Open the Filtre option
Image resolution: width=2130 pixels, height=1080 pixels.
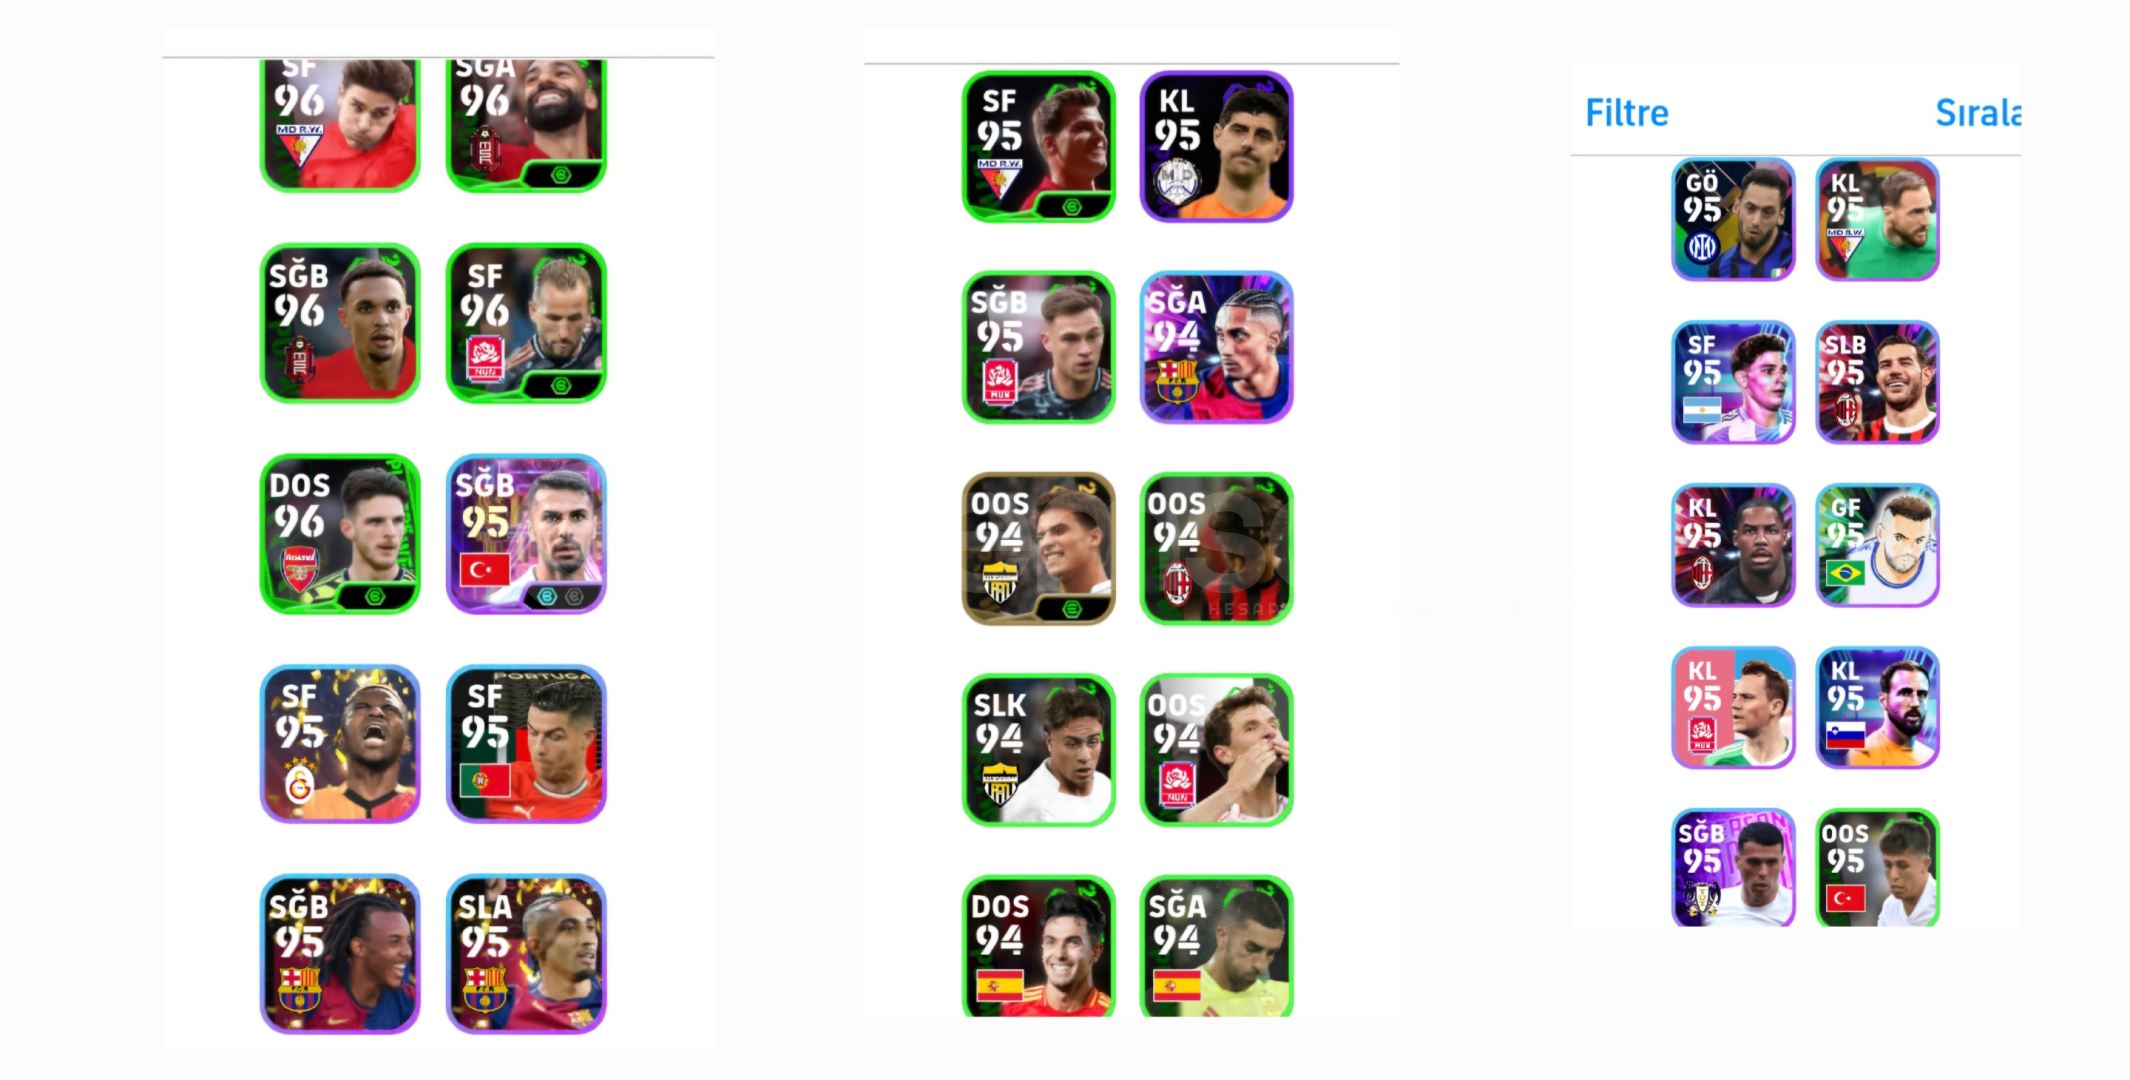click(x=1627, y=113)
